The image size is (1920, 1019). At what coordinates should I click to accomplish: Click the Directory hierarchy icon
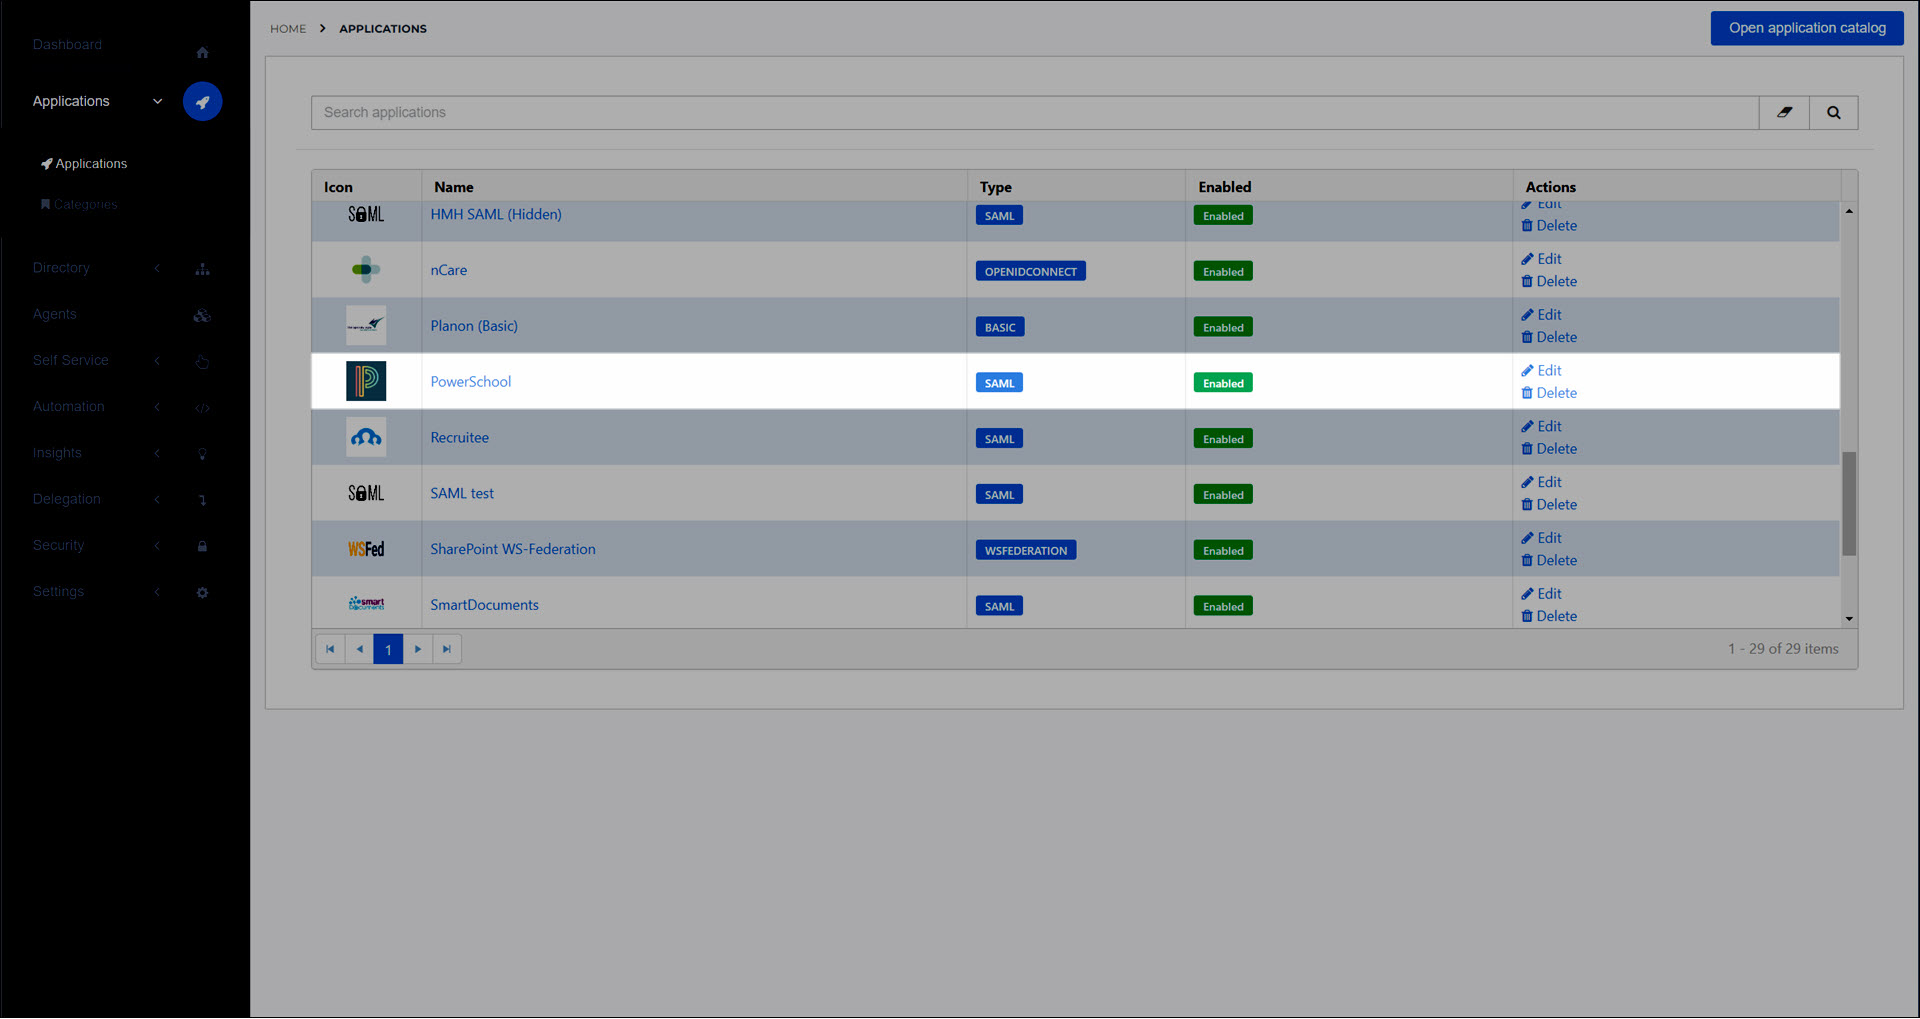pos(202,269)
